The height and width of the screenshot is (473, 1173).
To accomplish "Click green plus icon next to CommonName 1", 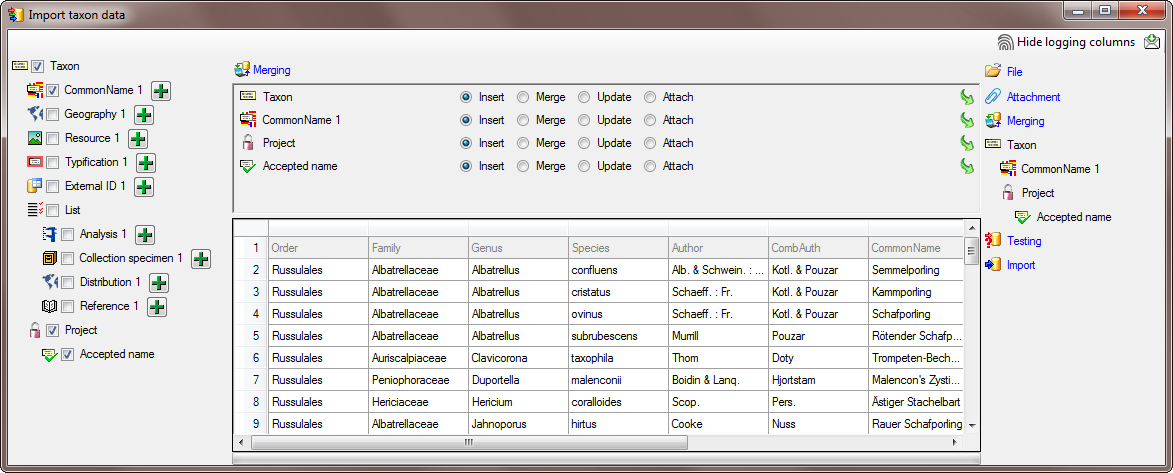I will (161, 91).
